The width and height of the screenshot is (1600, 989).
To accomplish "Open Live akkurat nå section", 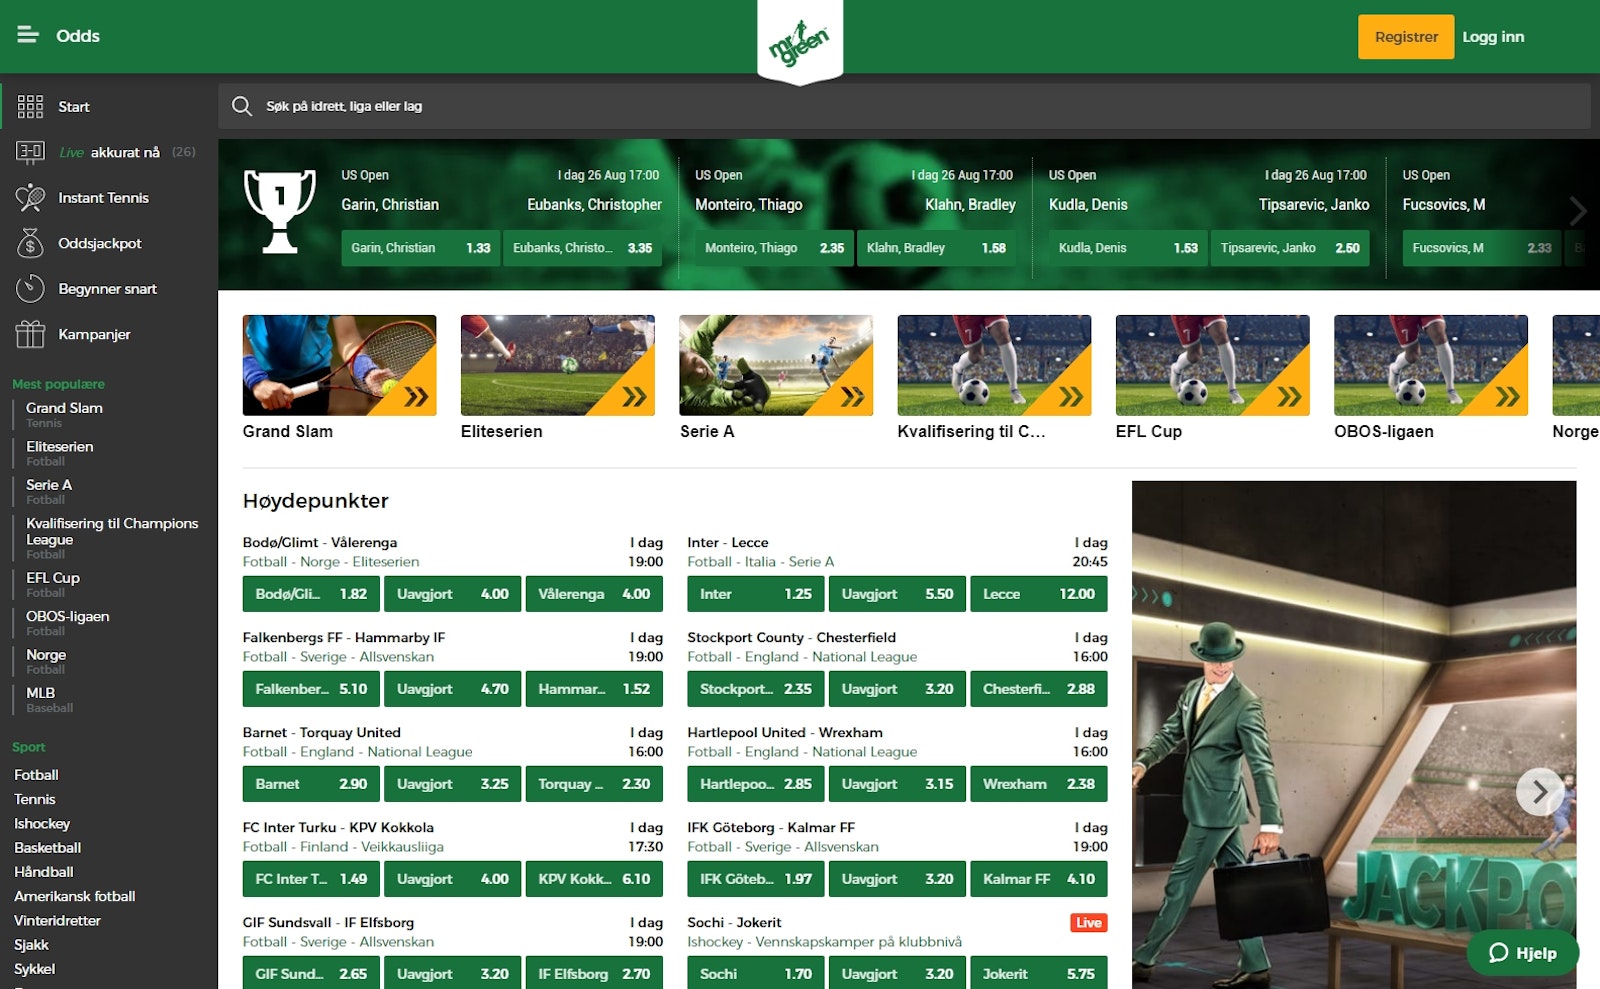I will point(31,151).
